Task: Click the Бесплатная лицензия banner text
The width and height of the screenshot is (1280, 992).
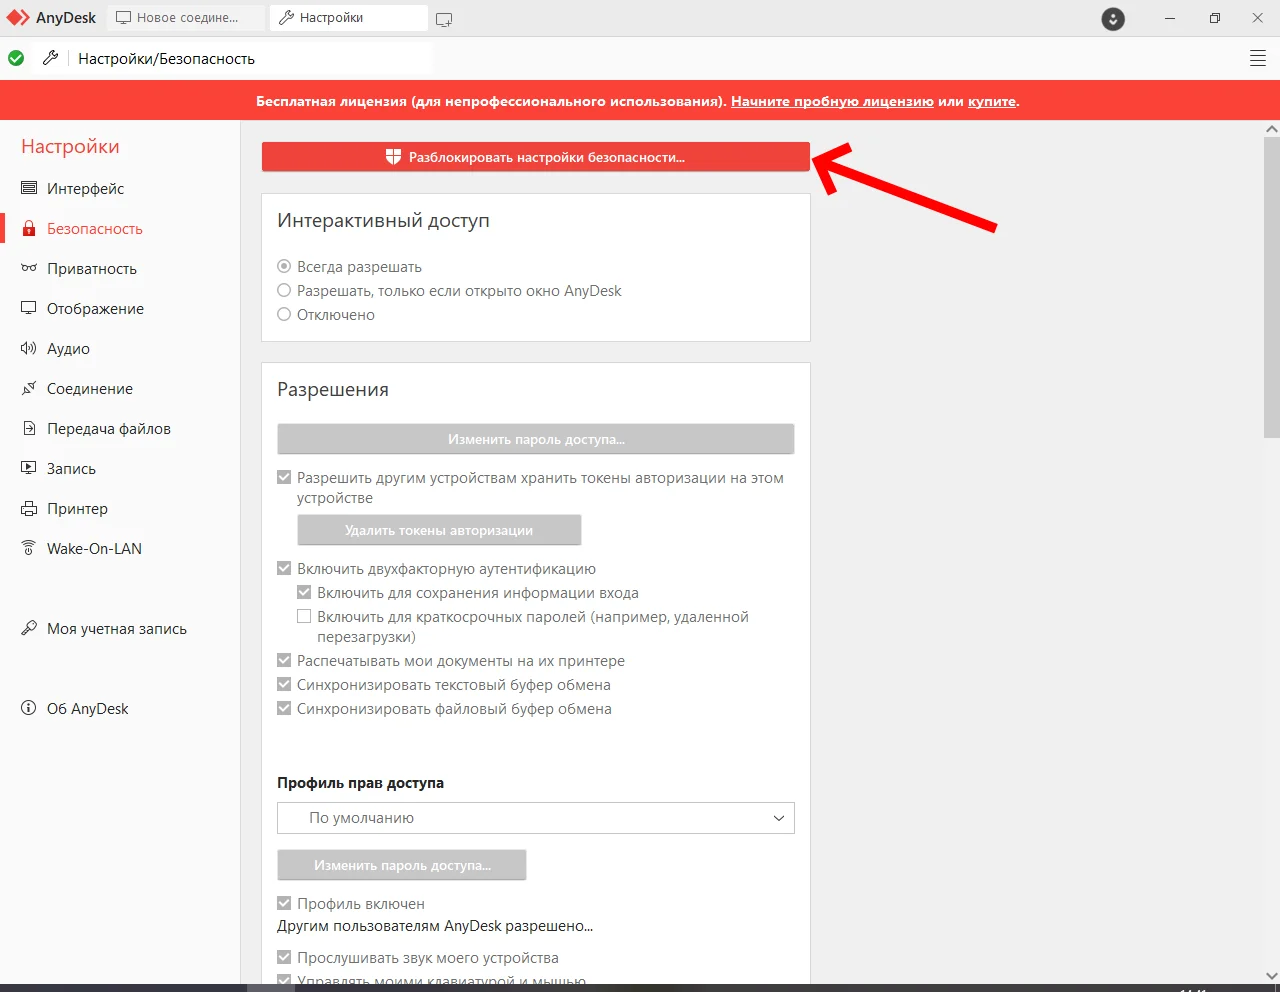Action: 491,101
